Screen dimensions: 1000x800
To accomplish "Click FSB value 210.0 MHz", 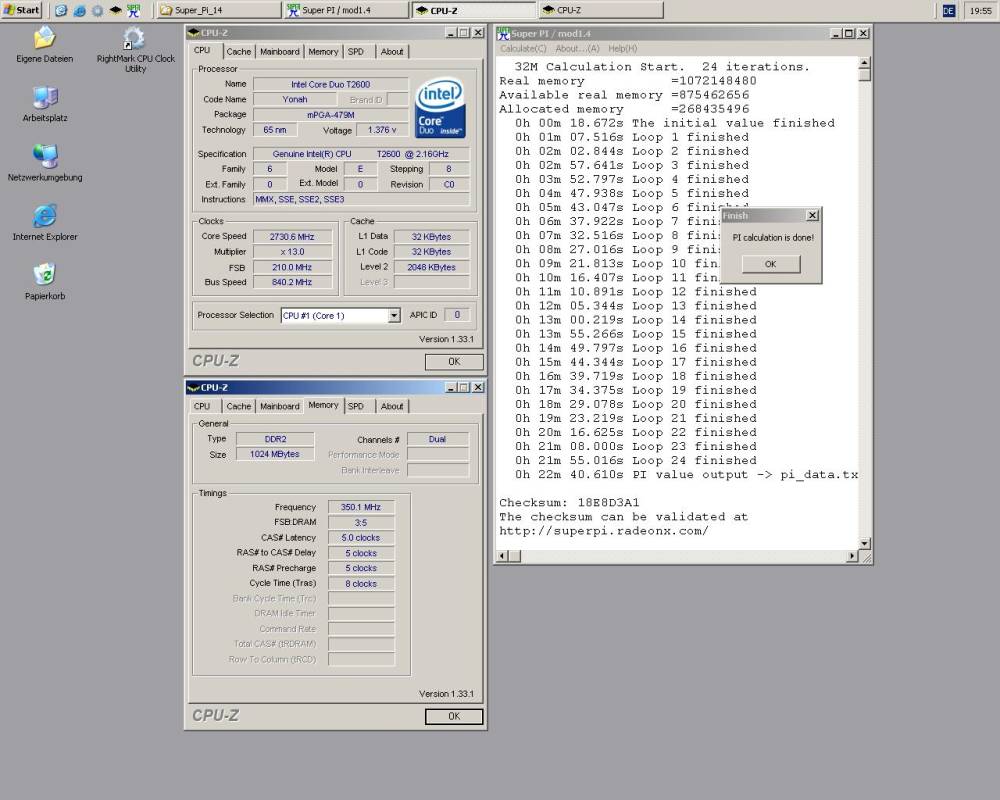I will (292, 267).
